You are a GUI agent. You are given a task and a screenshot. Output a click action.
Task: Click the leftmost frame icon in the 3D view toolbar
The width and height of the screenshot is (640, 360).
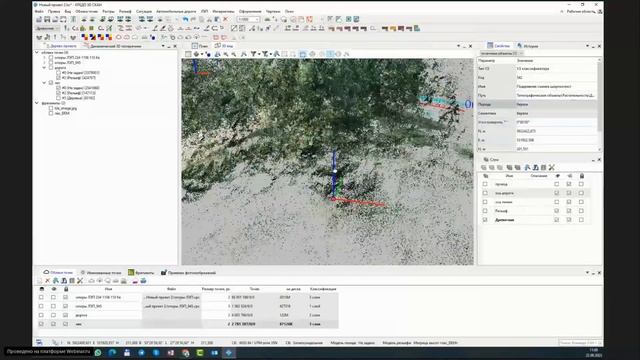[188, 54]
